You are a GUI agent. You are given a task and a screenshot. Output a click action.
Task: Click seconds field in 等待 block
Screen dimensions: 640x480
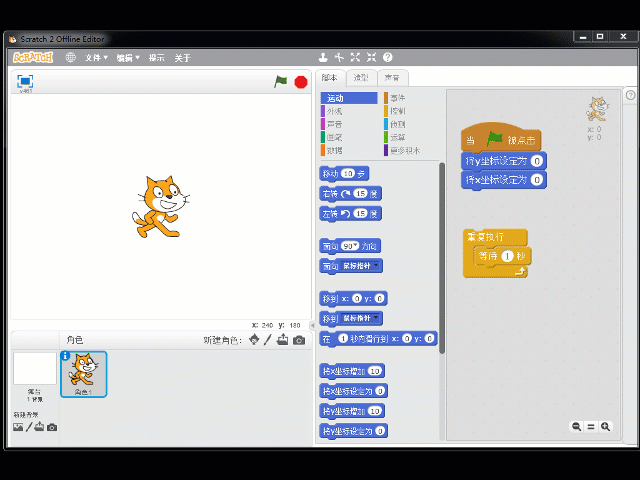click(507, 256)
